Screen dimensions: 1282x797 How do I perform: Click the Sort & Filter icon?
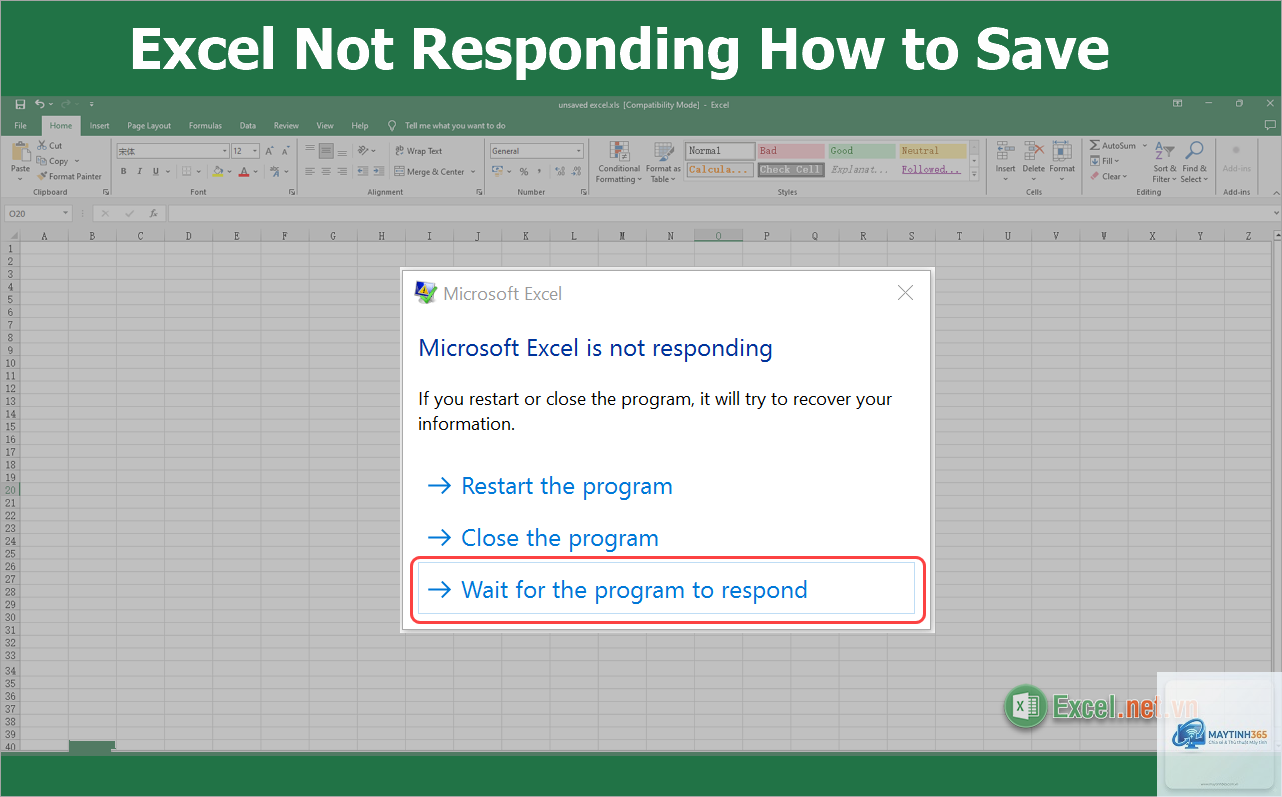(1165, 150)
